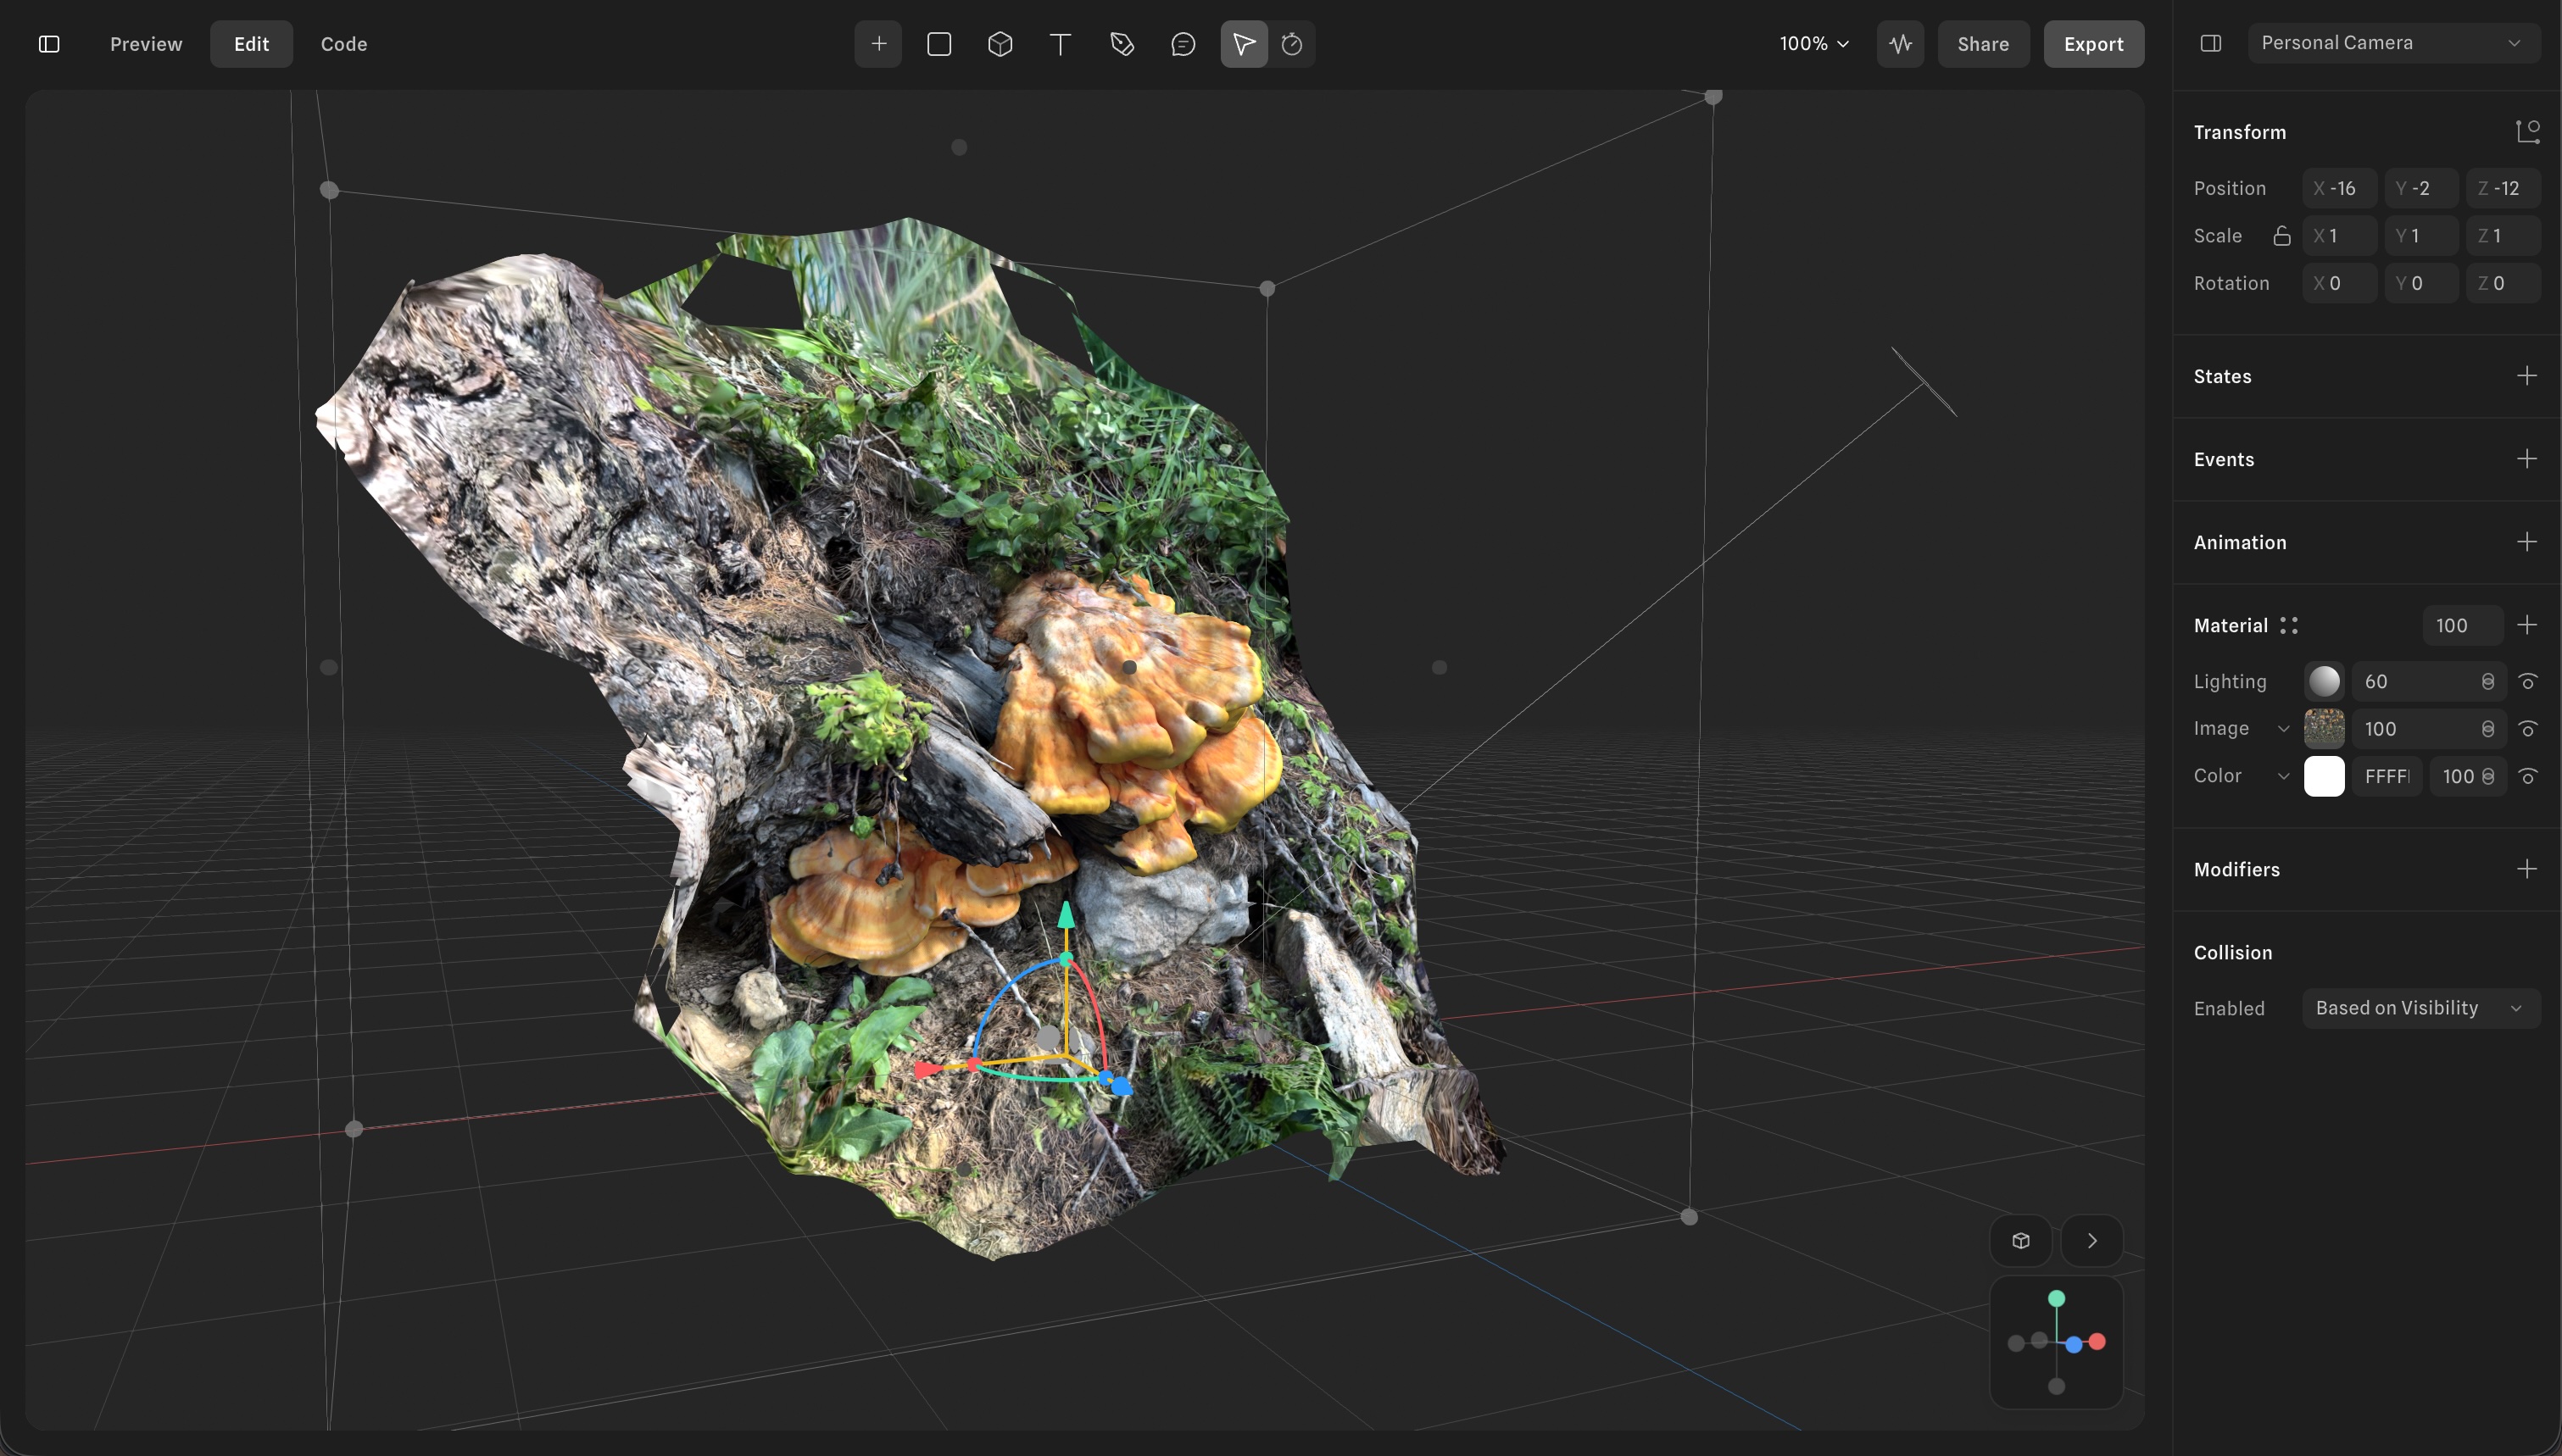Click the red X axis on orientation gizmo
This screenshot has width=2562, height=1456.
click(2097, 1342)
